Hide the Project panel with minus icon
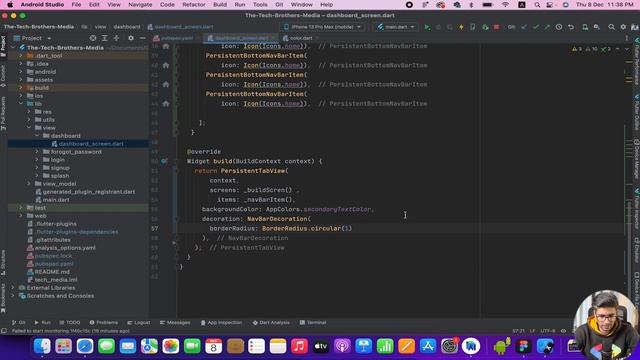The width and height of the screenshot is (640, 360). [142, 38]
